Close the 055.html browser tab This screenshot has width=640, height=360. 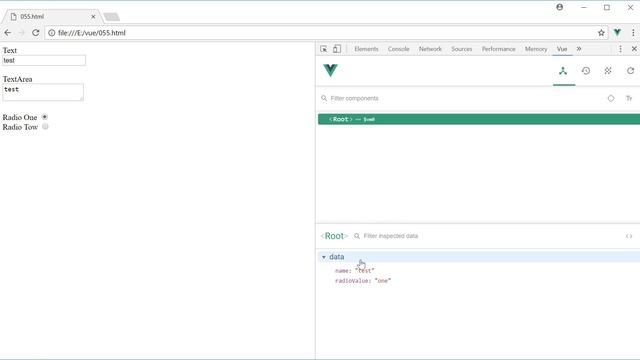[93, 17]
